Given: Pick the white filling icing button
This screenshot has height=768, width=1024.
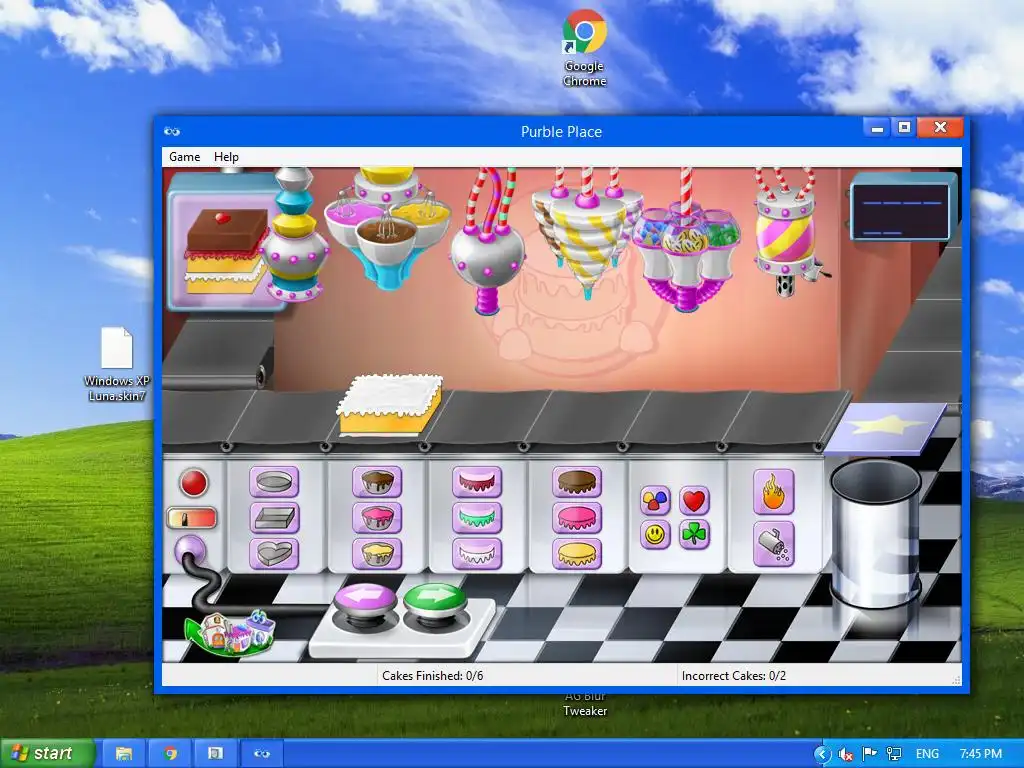Looking at the screenshot, I should coord(477,554).
